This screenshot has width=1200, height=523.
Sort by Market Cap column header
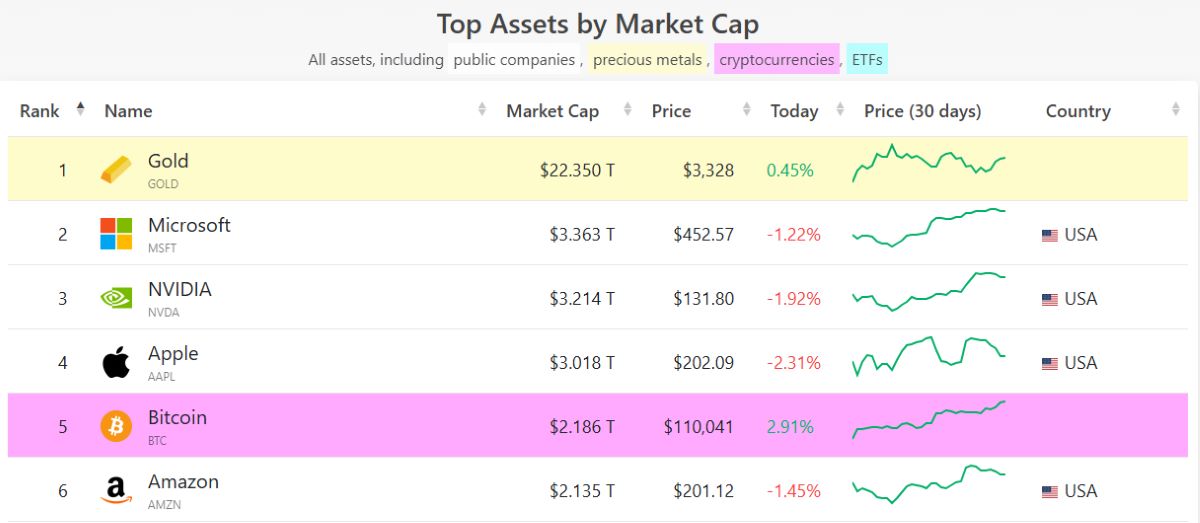click(552, 111)
